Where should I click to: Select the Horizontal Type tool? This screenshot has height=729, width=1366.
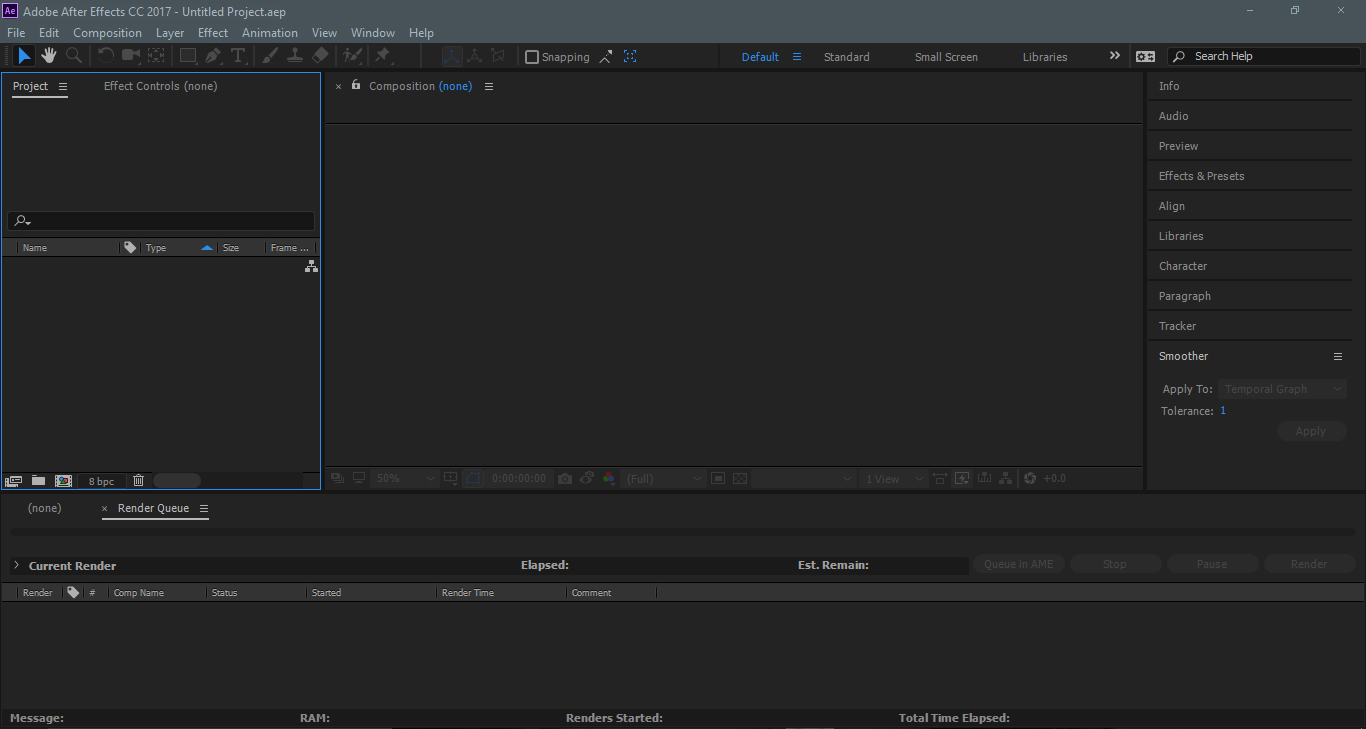[238, 56]
